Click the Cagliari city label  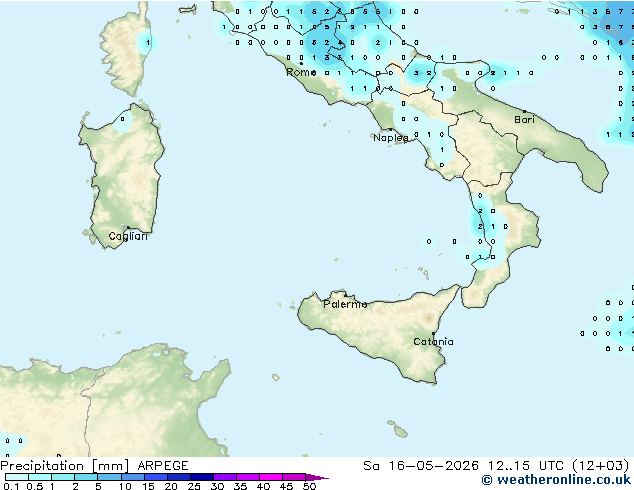click(x=128, y=236)
